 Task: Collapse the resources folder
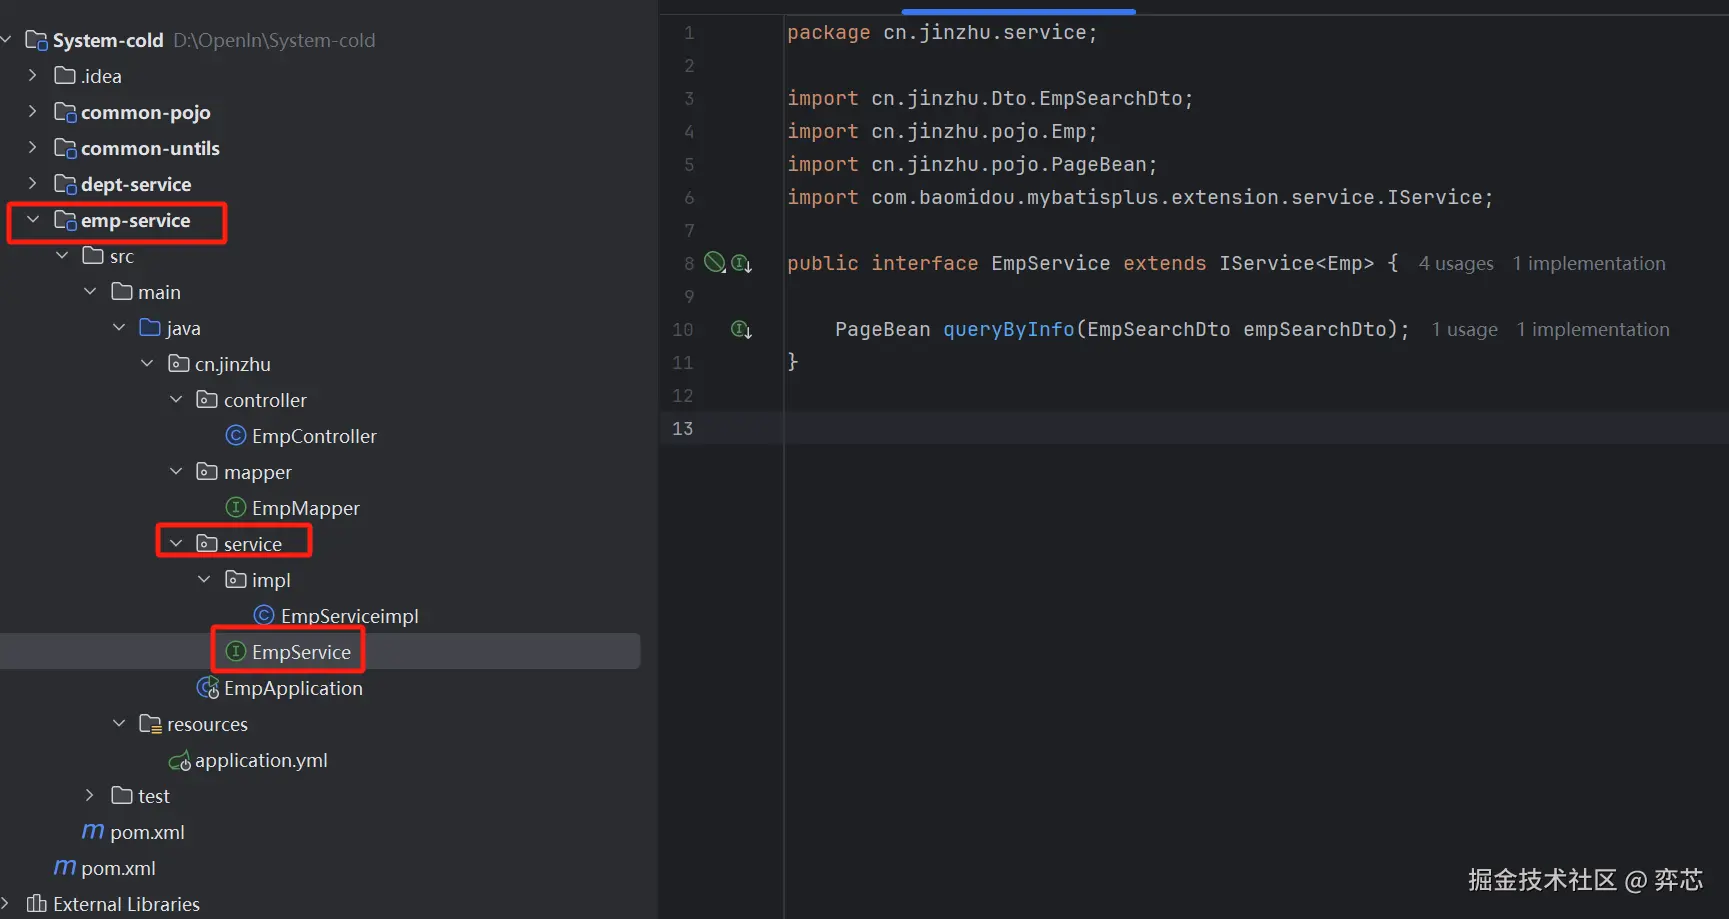tap(119, 724)
